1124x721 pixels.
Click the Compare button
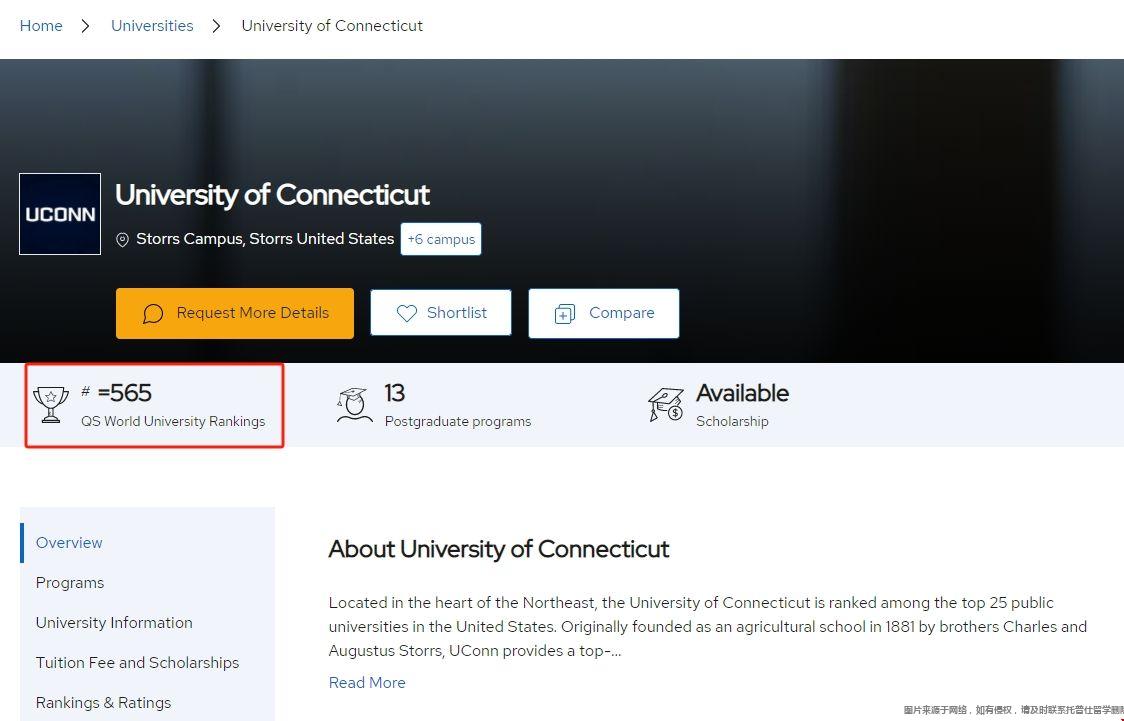pyautogui.click(x=604, y=313)
